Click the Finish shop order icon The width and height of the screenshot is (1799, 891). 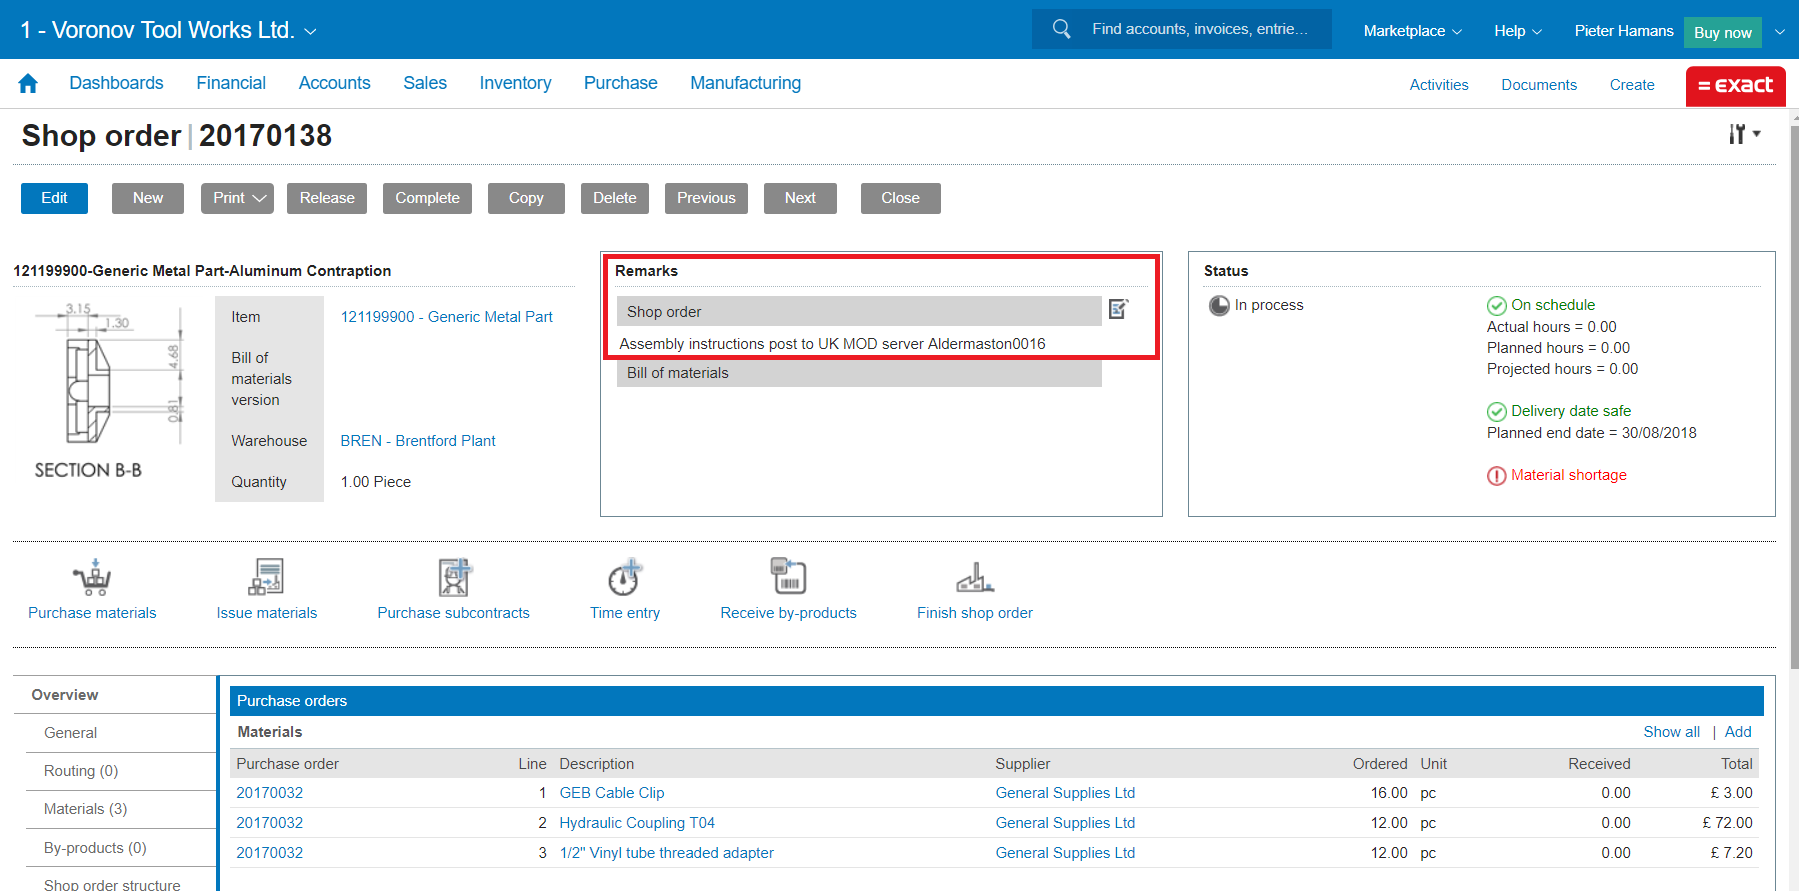(x=974, y=578)
